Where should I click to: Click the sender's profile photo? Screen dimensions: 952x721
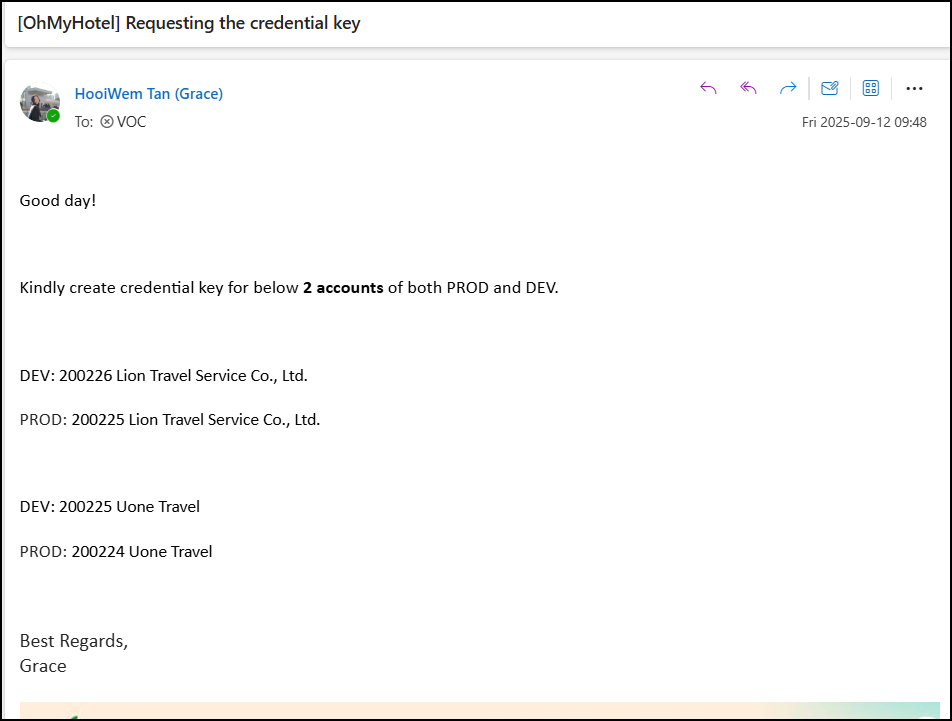coord(38,102)
